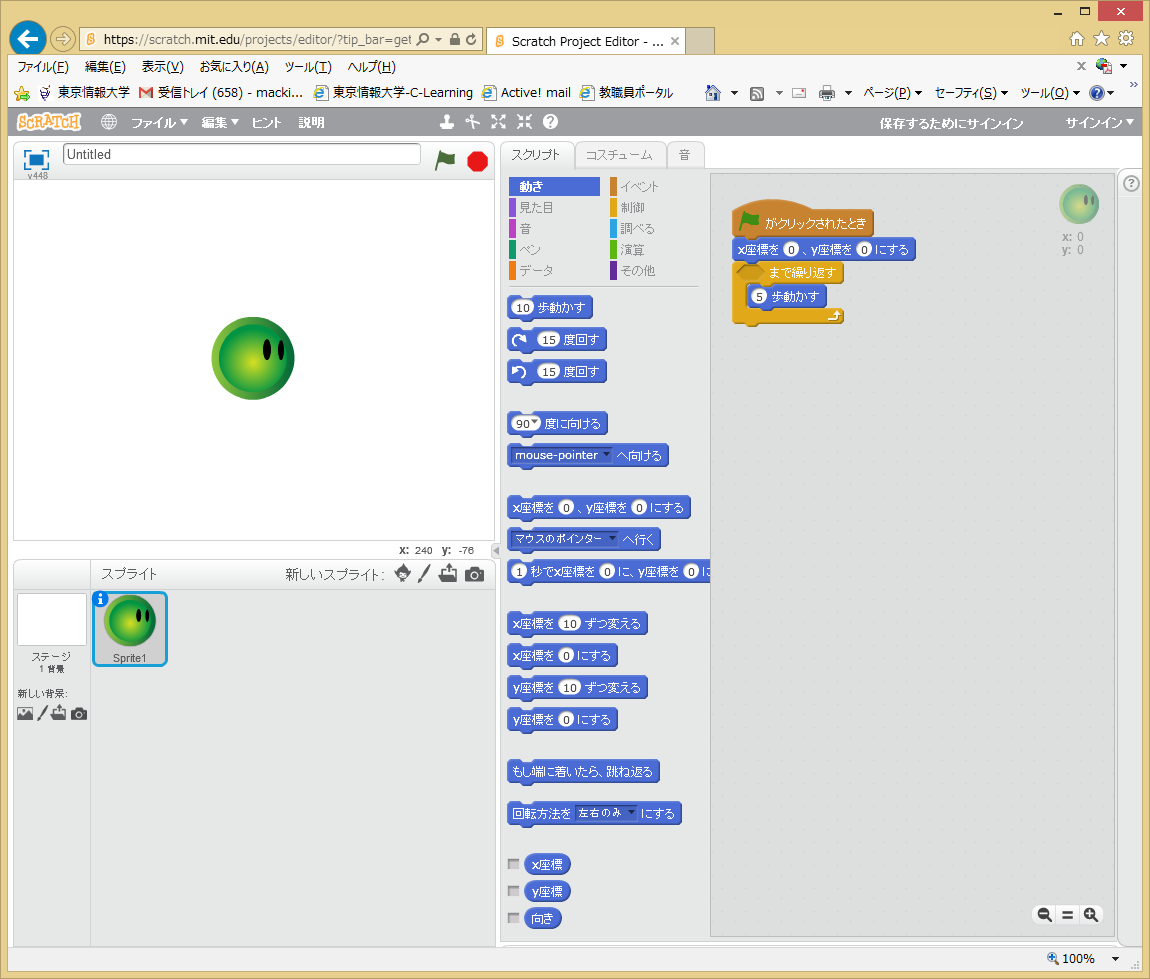Paint a new backdrop icon
This screenshot has width=1150, height=979.
tap(43, 713)
